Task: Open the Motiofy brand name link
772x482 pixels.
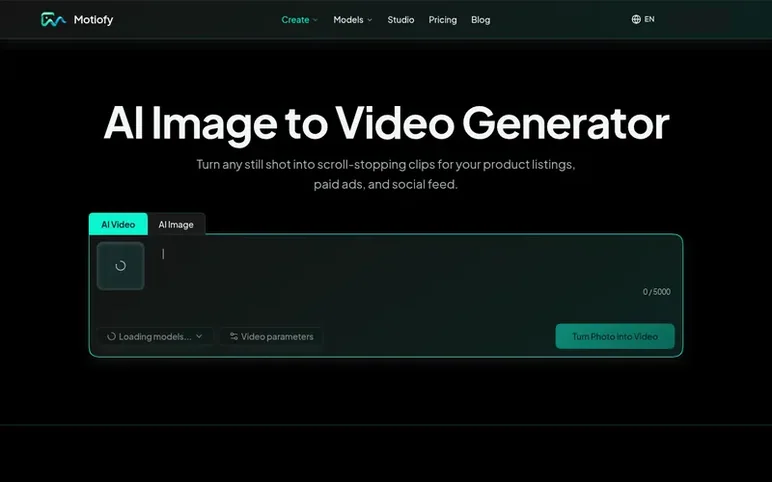Action: [x=93, y=20]
